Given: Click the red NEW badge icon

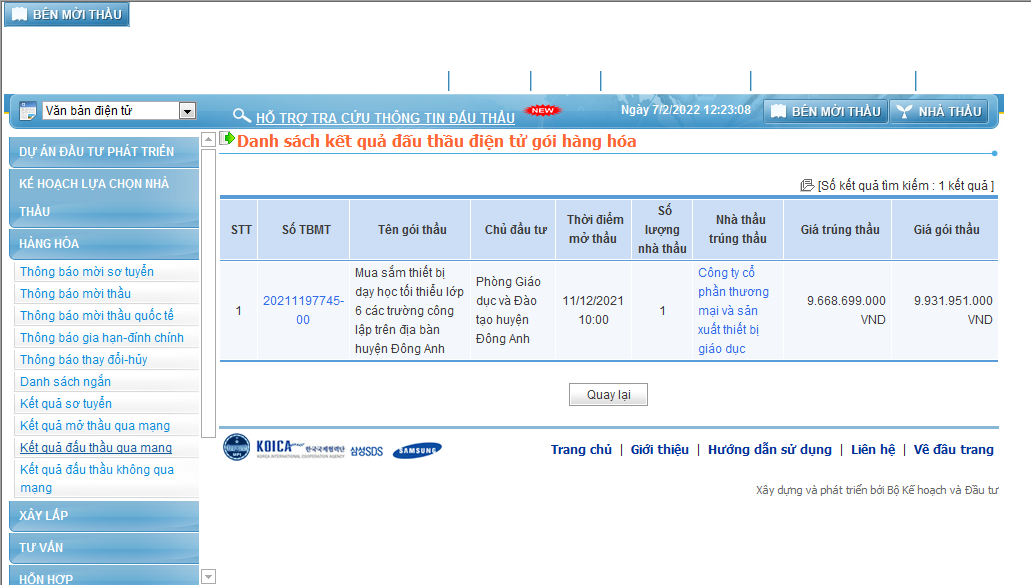Looking at the screenshot, I should (x=543, y=110).
